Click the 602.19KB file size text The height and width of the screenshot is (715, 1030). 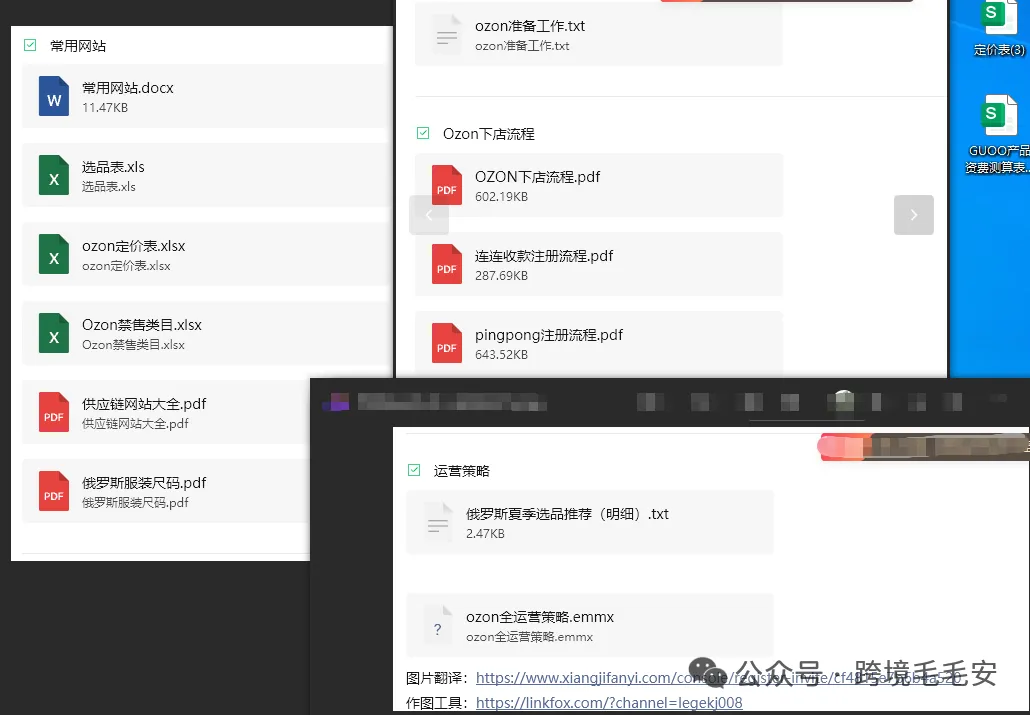tap(501, 196)
